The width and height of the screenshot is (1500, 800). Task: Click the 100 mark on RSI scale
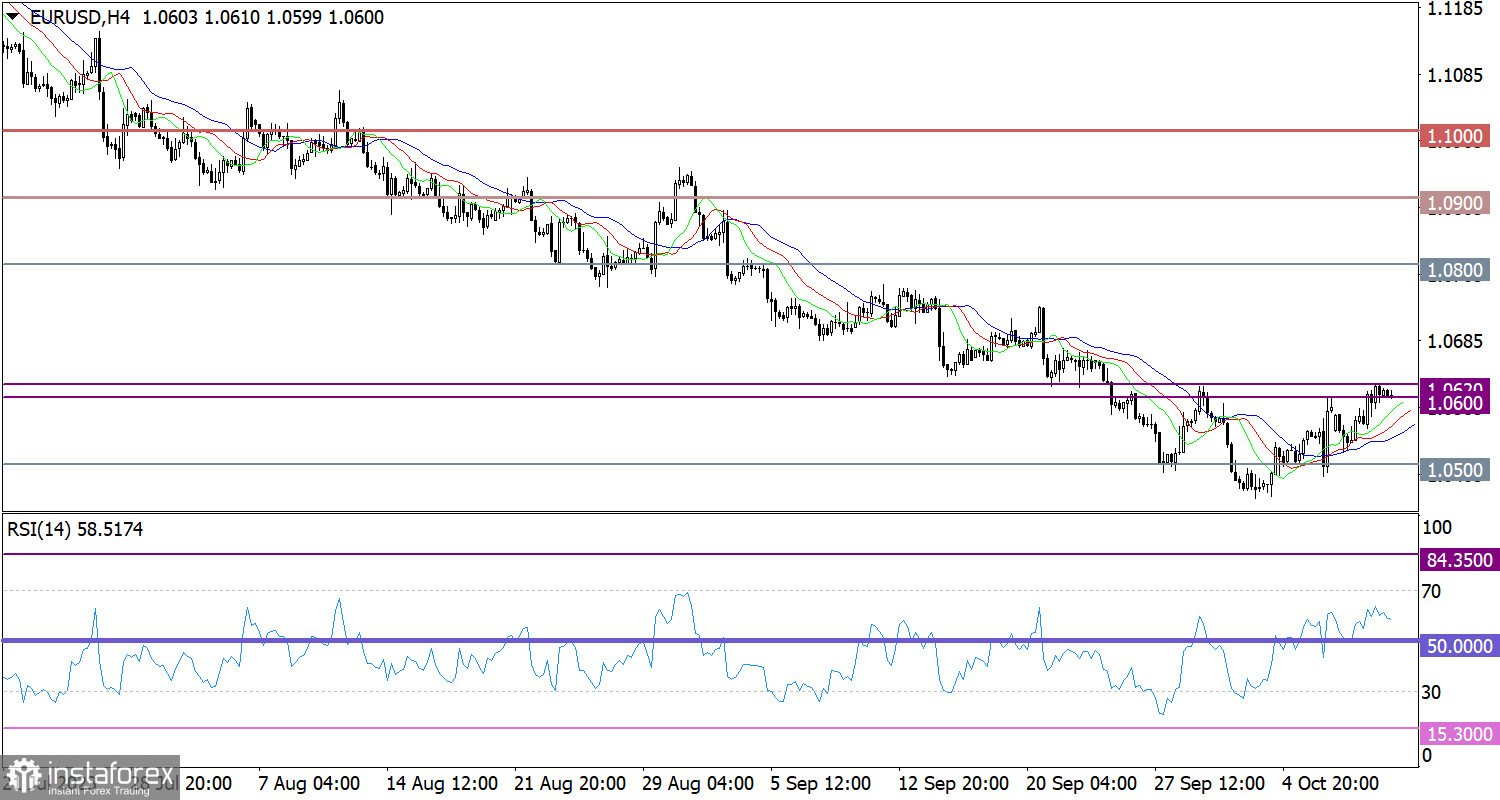[1435, 527]
